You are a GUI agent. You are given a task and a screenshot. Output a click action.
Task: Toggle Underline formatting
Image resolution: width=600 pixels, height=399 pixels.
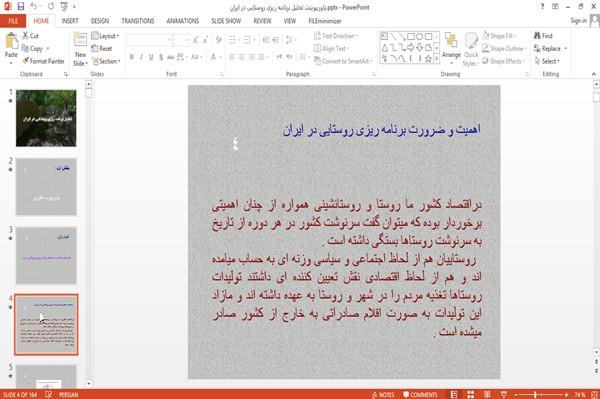pos(151,57)
